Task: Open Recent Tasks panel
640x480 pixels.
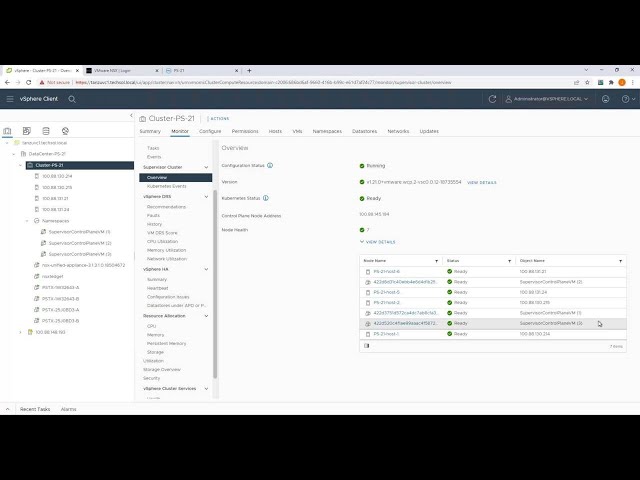Action: tap(35, 409)
